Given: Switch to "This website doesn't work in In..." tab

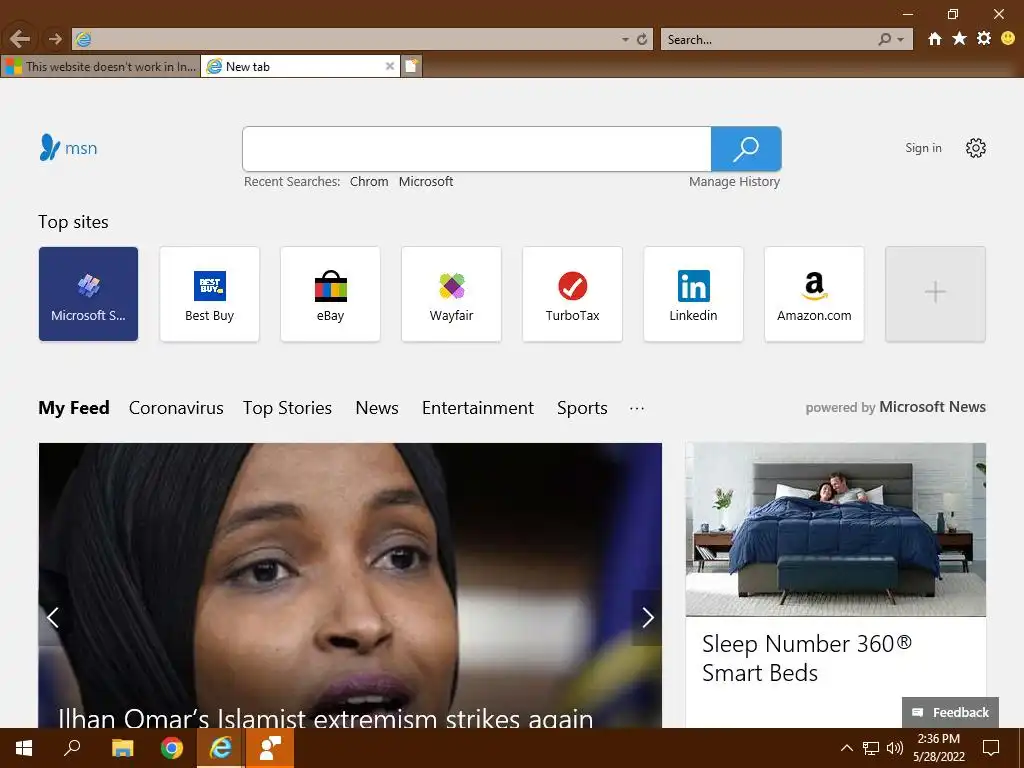Looking at the screenshot, I should (x=101, y=66).
